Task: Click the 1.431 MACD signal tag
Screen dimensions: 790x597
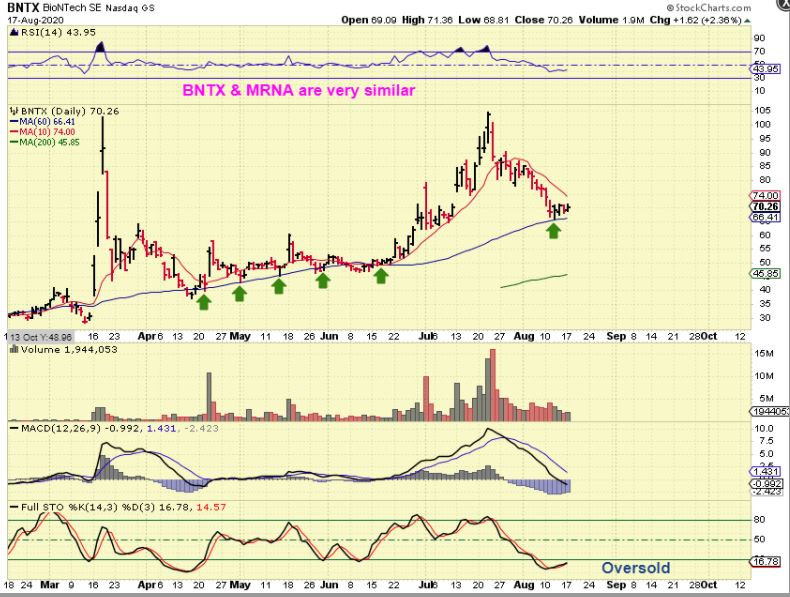Action: tap(765, 472)
